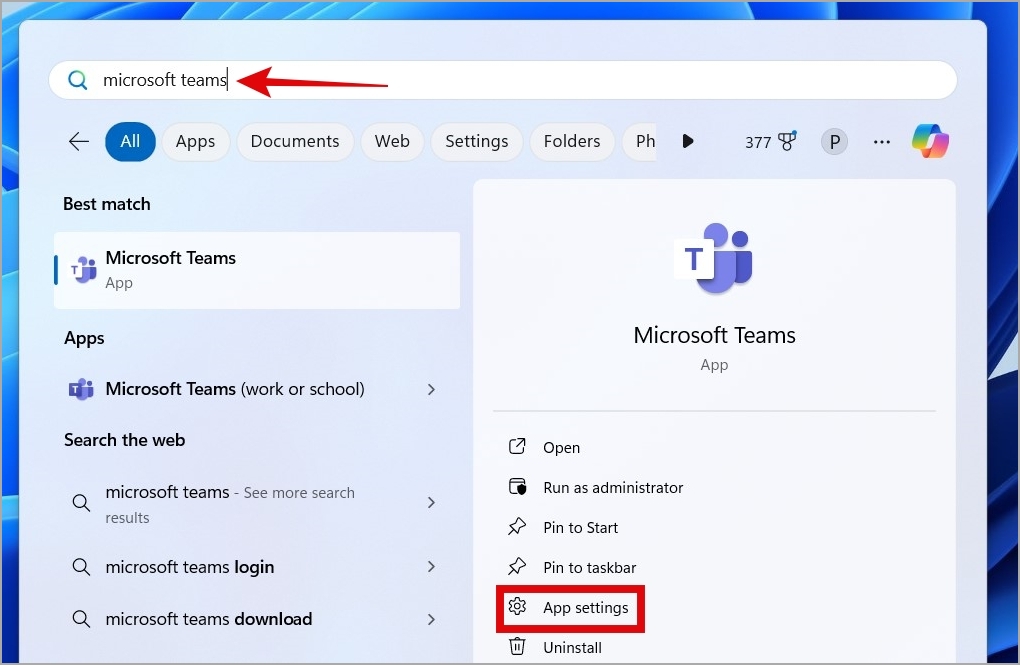Switch to the Web filter tab
The width and height of the screenshot is (1020, 665).
[x=392, y=141]
